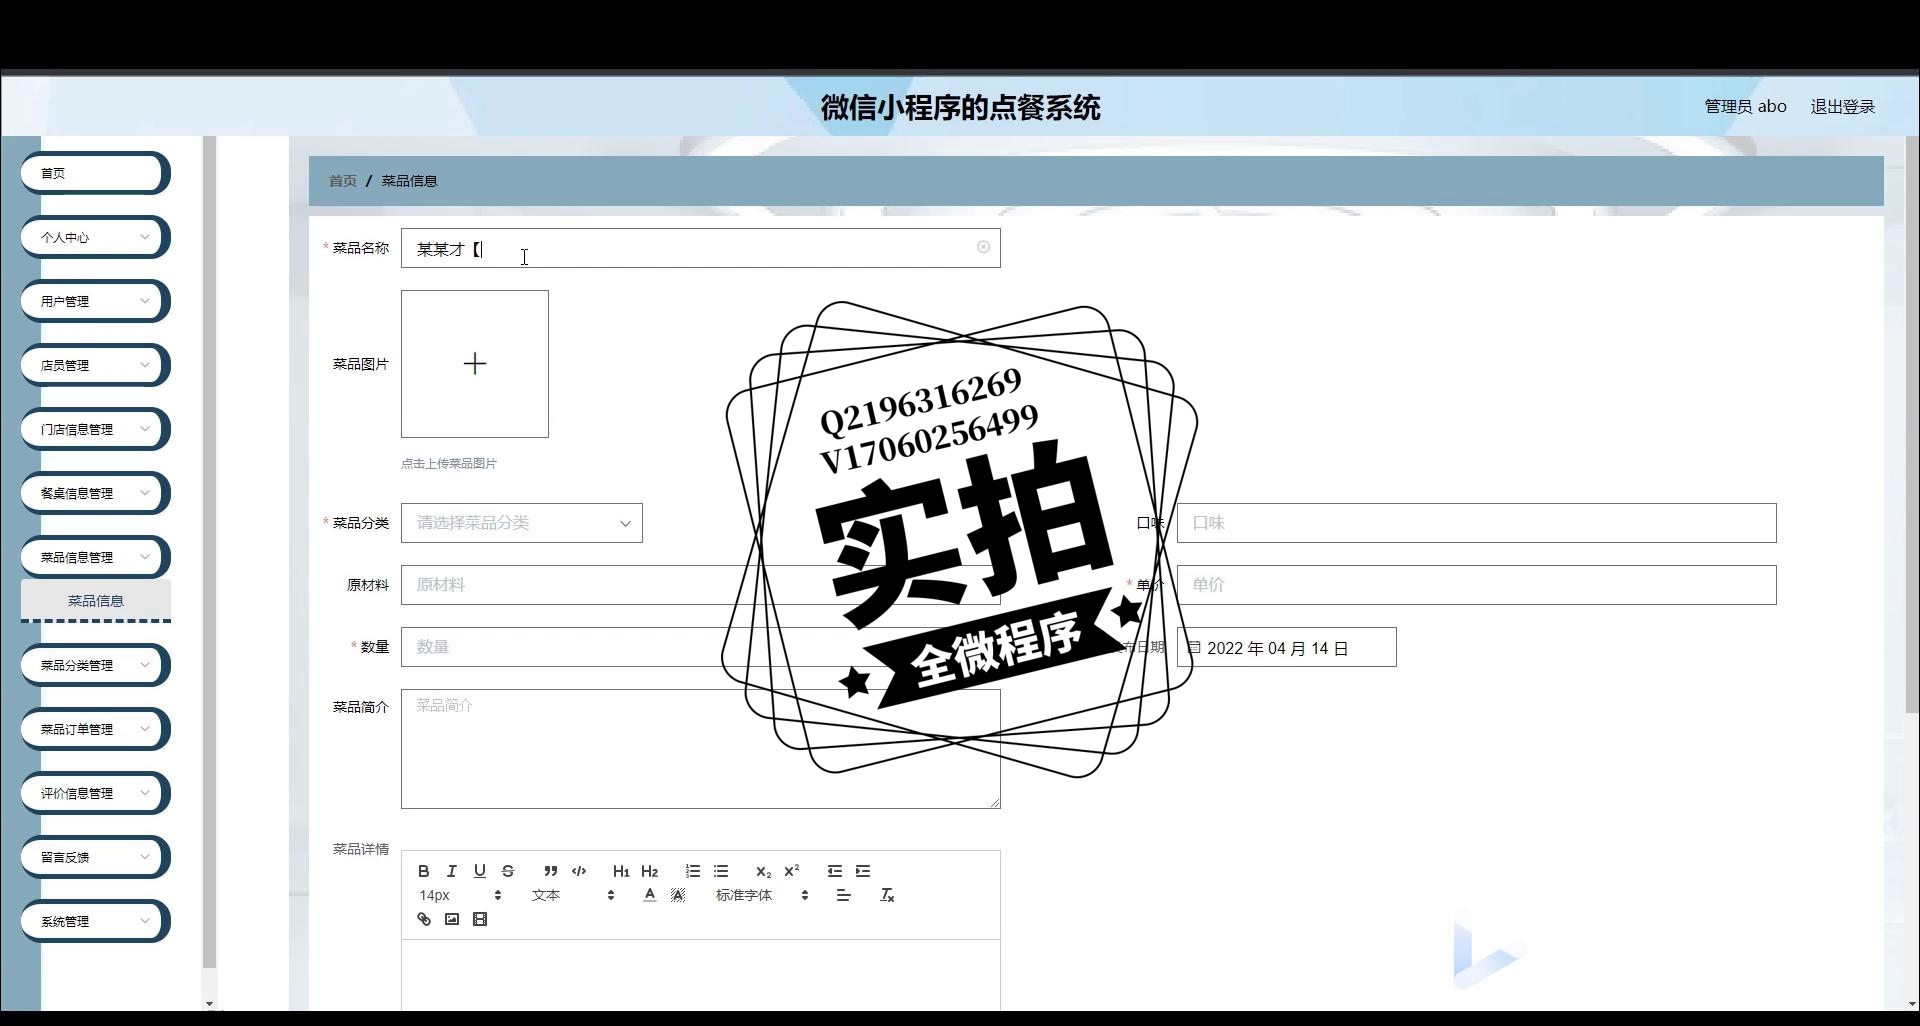The height and width of the screenshot is (1026, 1920).
Task: Expand the 店员管理 sidebar menu
Action: (95, 365)
